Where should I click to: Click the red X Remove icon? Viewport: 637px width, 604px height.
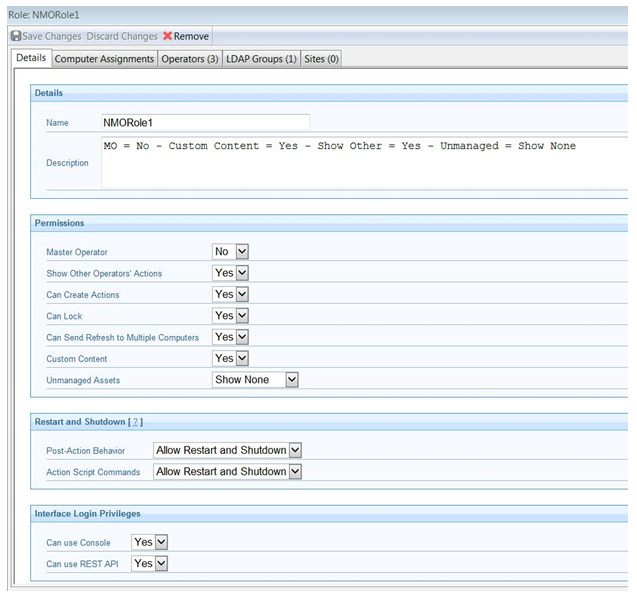[168, 36]
